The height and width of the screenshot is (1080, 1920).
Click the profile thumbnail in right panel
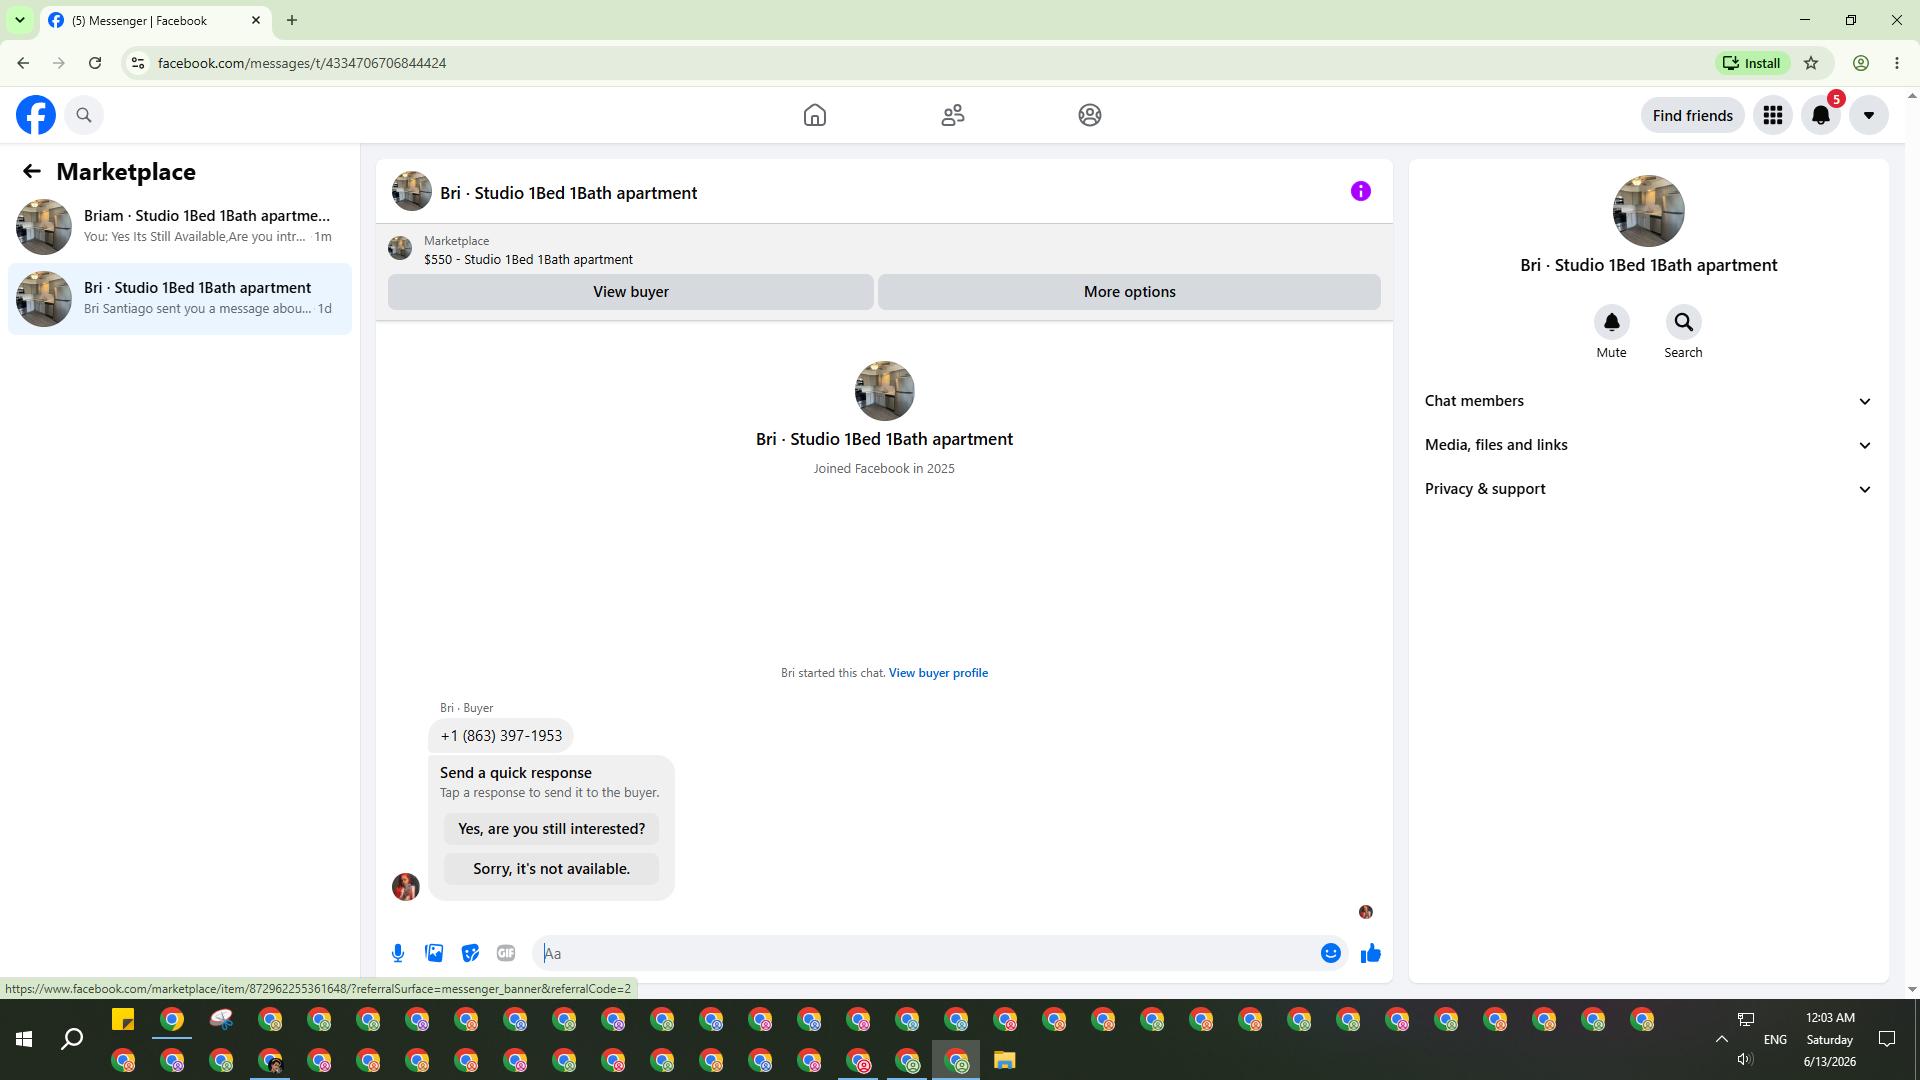(x=1649, y=211)
